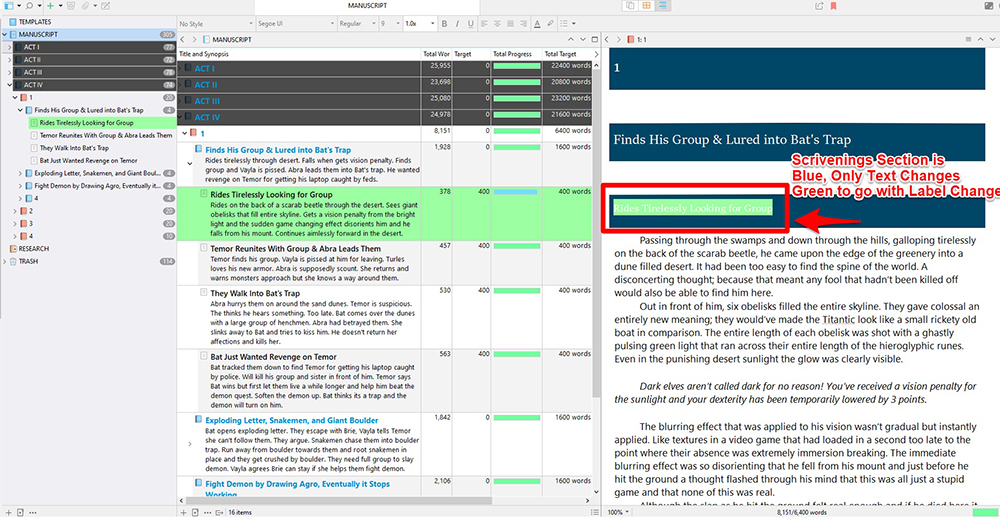This screenshot has width=1000, height=523.
Task: Click outliner header next document arrow
Action: pos(582,40)
